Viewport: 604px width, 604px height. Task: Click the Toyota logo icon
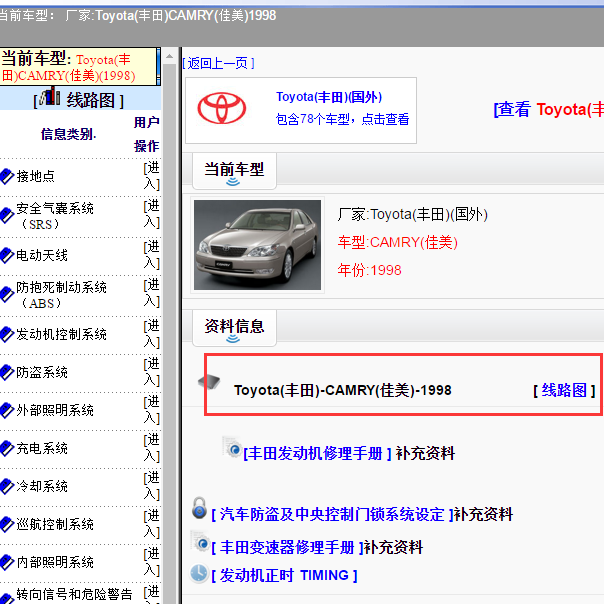point(221,108)
